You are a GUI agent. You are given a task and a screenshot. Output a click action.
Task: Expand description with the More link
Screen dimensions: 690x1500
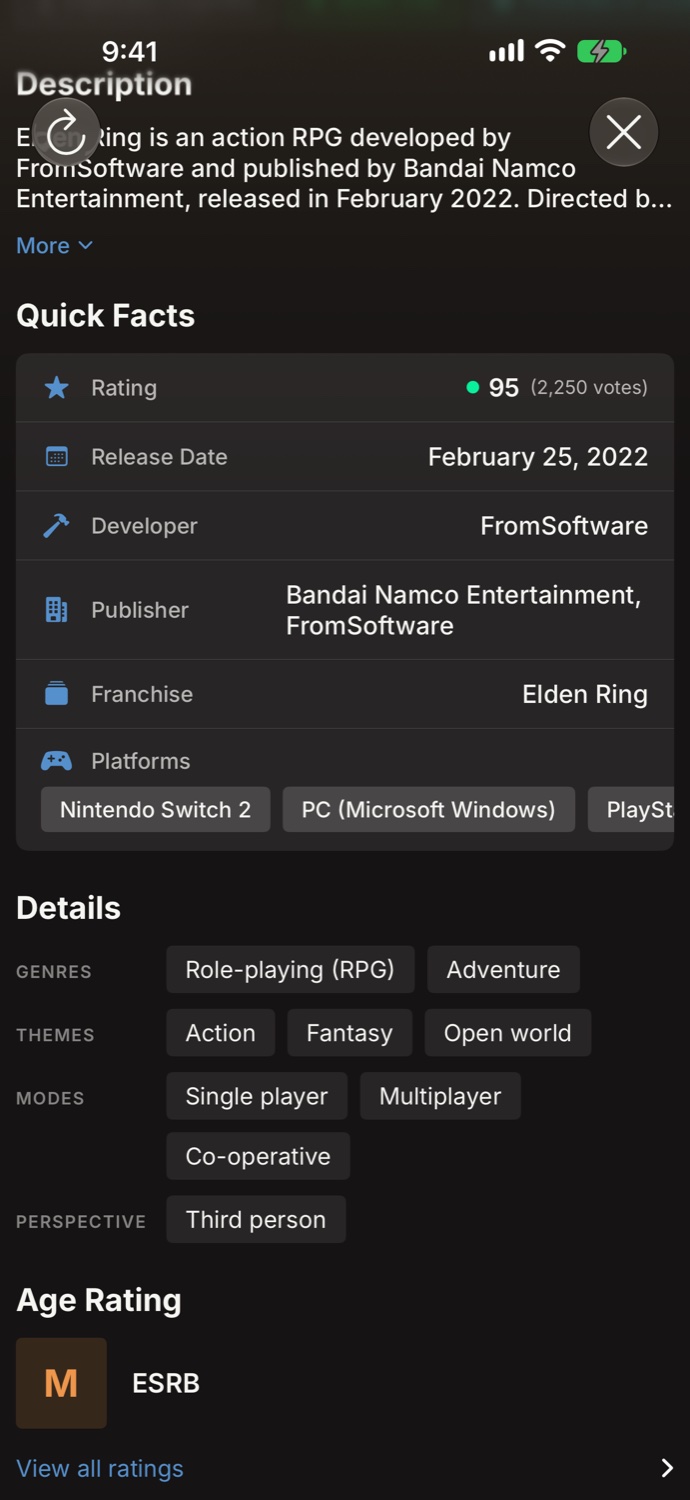coord(55,245)
